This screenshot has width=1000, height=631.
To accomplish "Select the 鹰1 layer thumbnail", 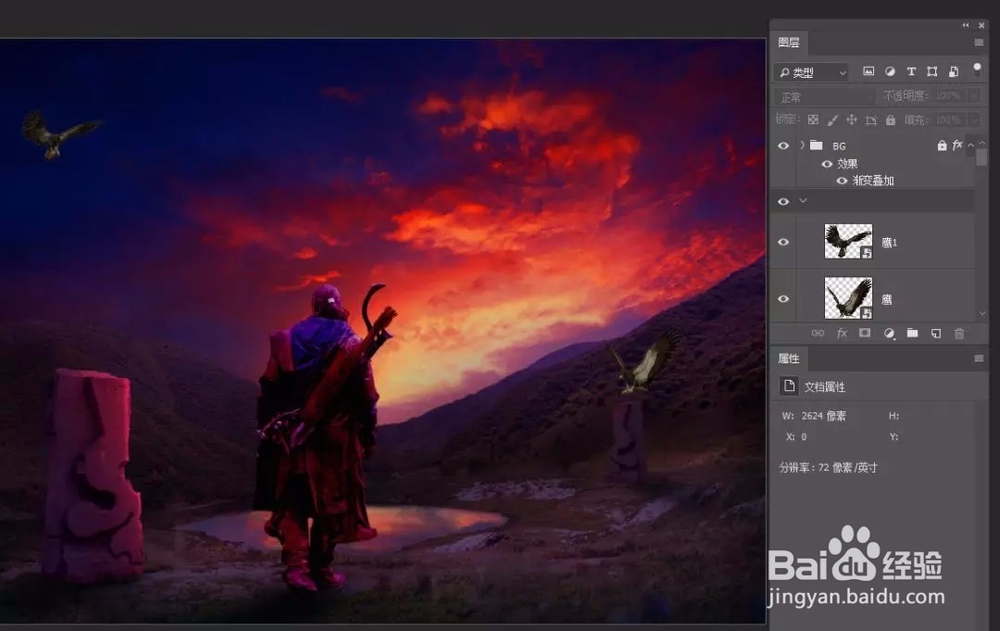I will [848, 241].
